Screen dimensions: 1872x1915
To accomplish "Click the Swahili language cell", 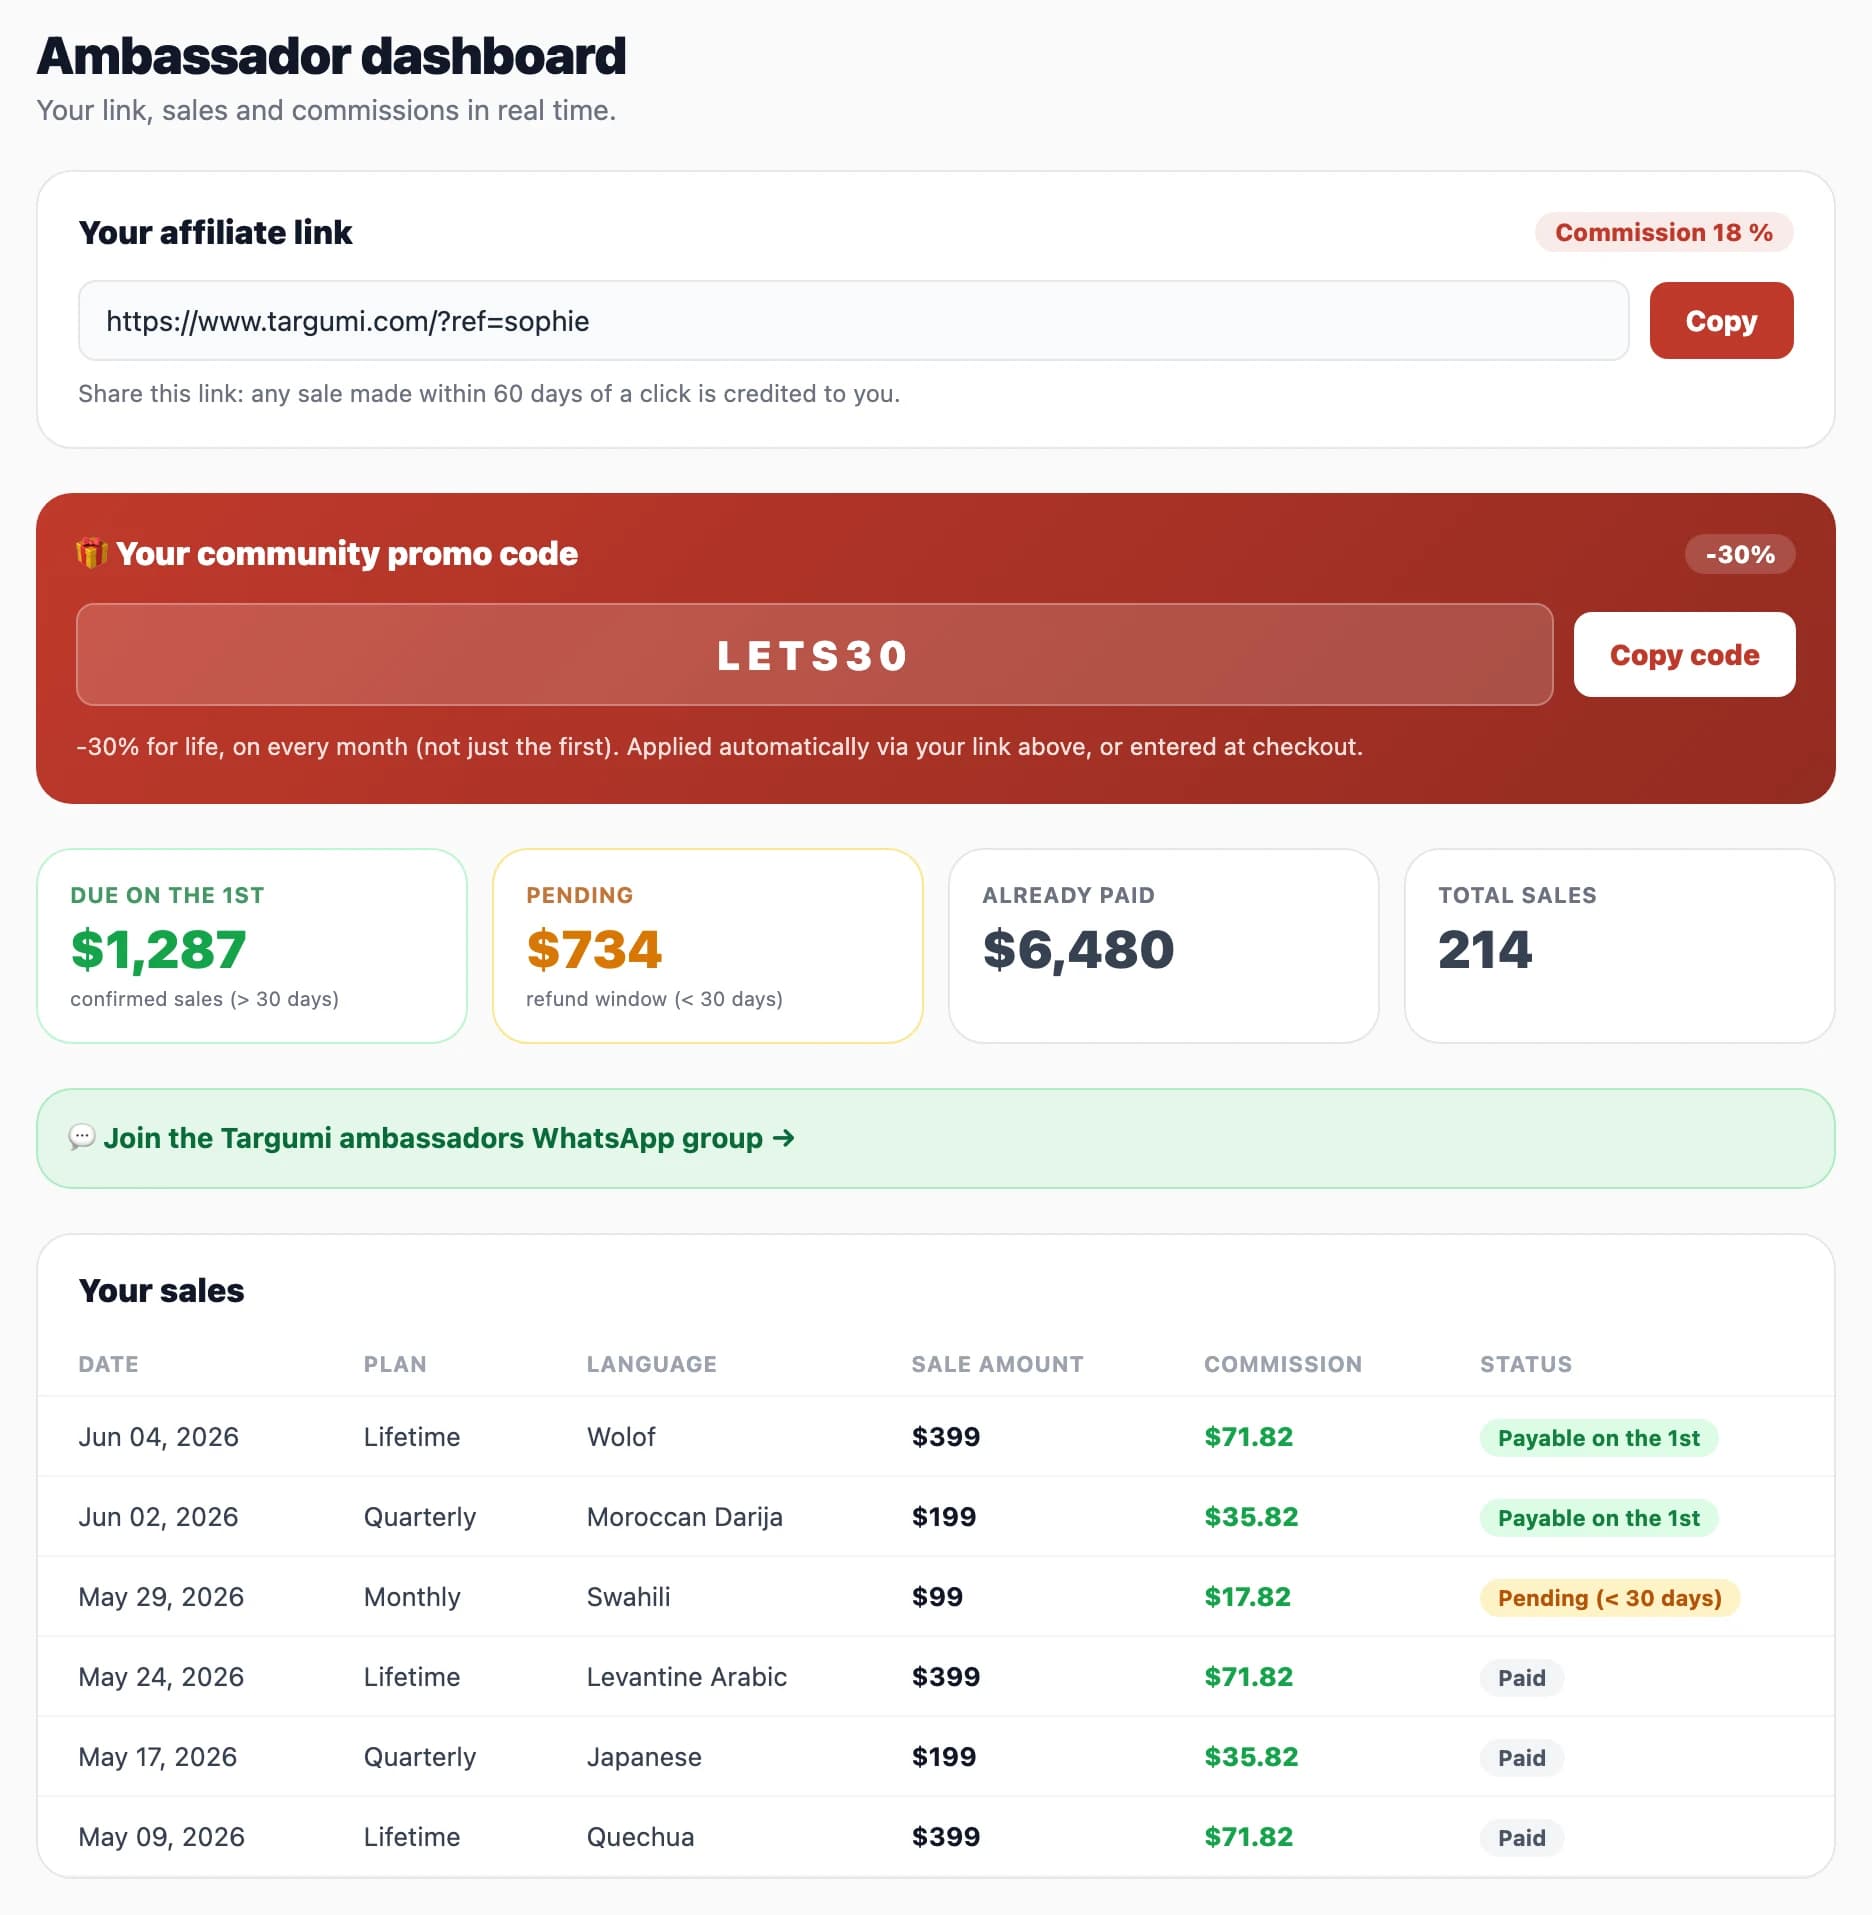I will click(628, 1597).
